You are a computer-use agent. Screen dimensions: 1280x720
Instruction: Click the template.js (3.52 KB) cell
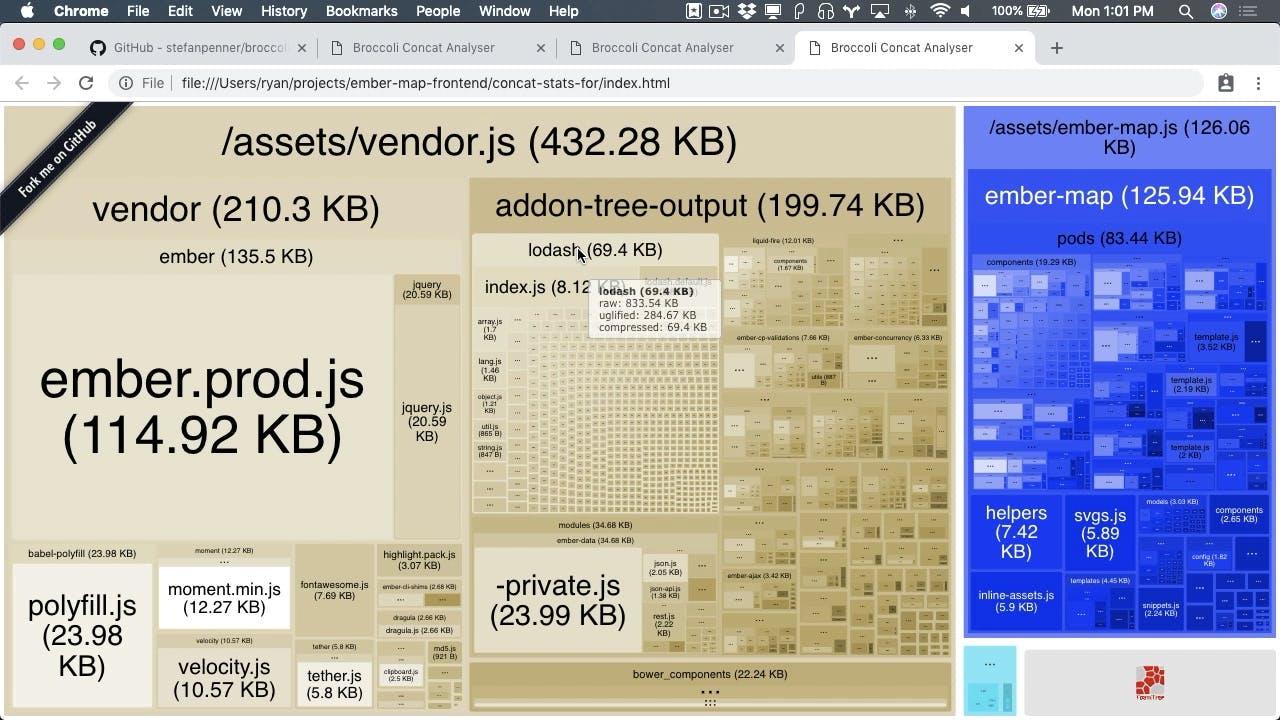coord(1216,342)
